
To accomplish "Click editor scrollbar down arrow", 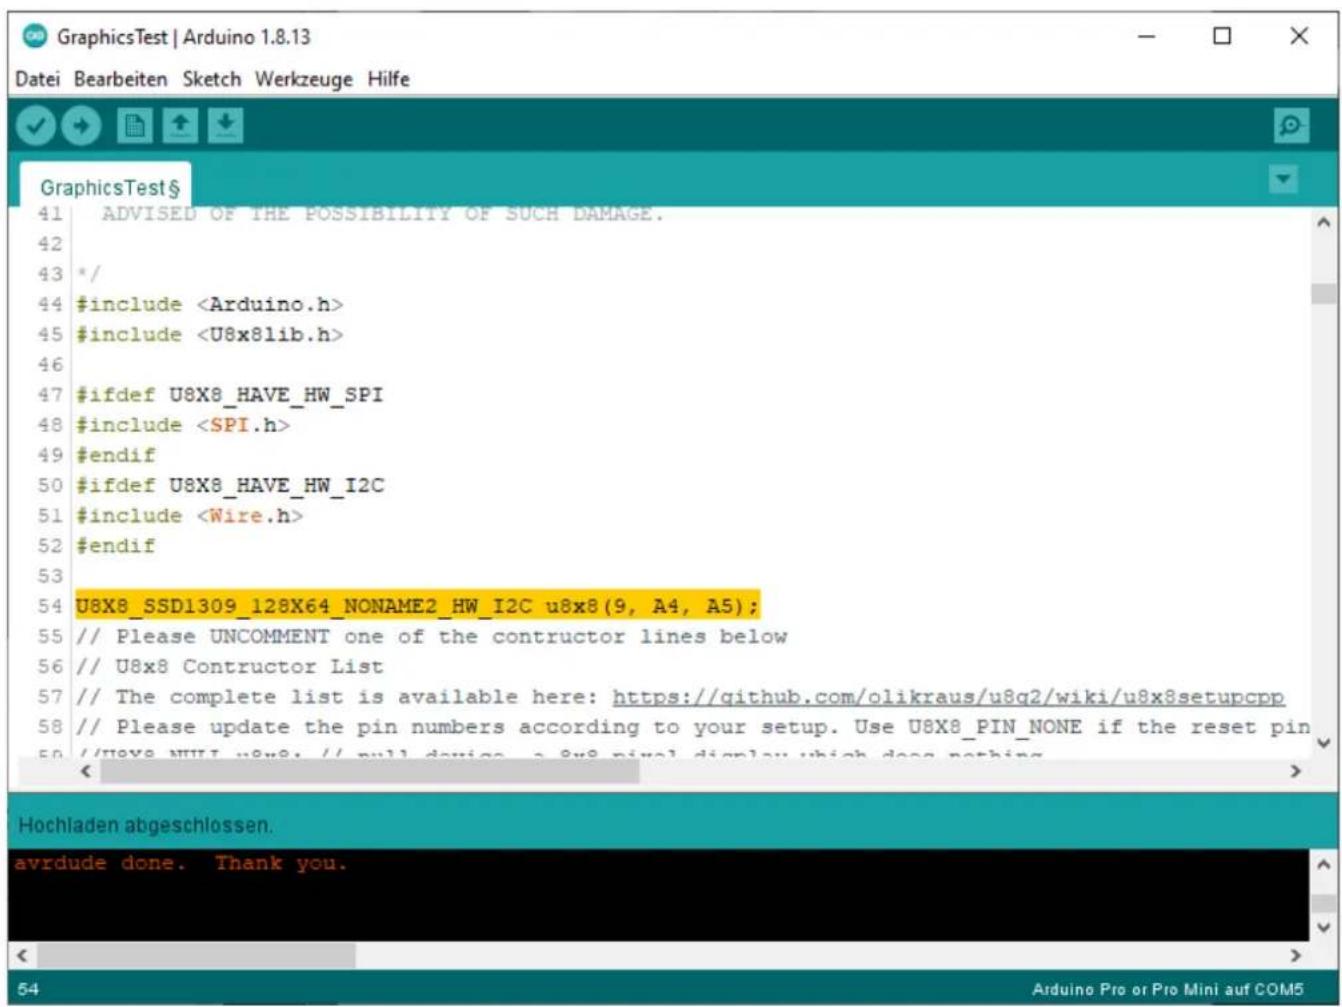I will [1323, 742].
